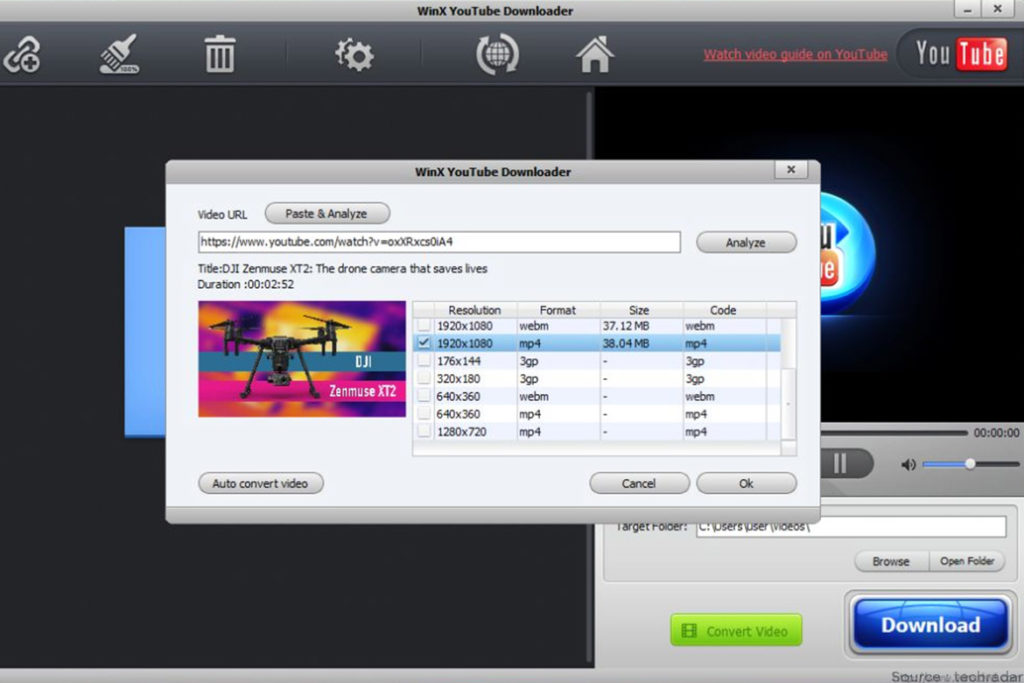The image size is (1024, 683).
Task: Click the YouTube logo in toolbar
Action: [x=961, y=54]
